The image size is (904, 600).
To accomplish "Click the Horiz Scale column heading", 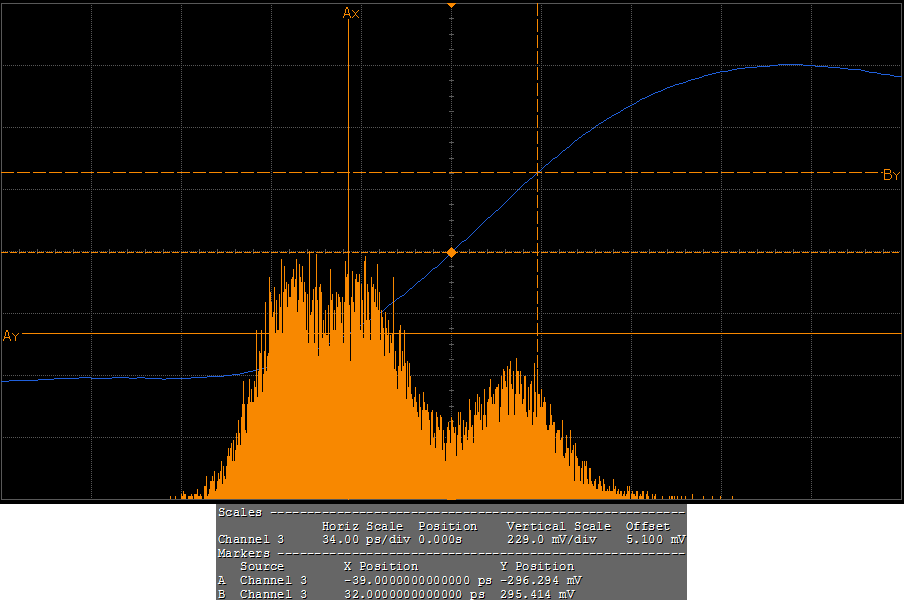I will coord(362,526).
